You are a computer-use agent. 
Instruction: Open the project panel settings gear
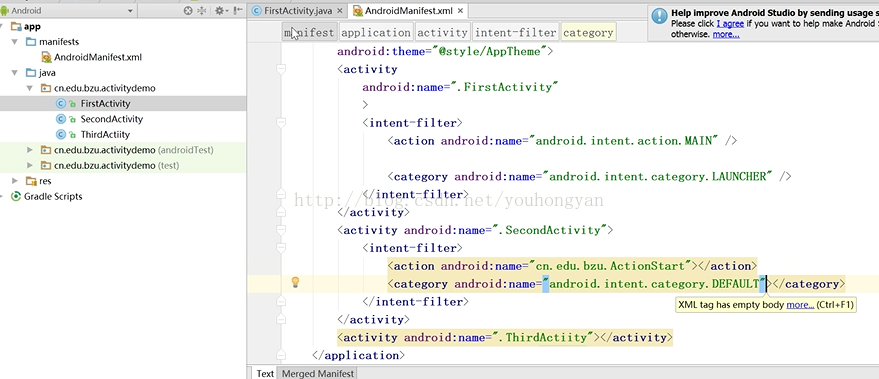220,11
